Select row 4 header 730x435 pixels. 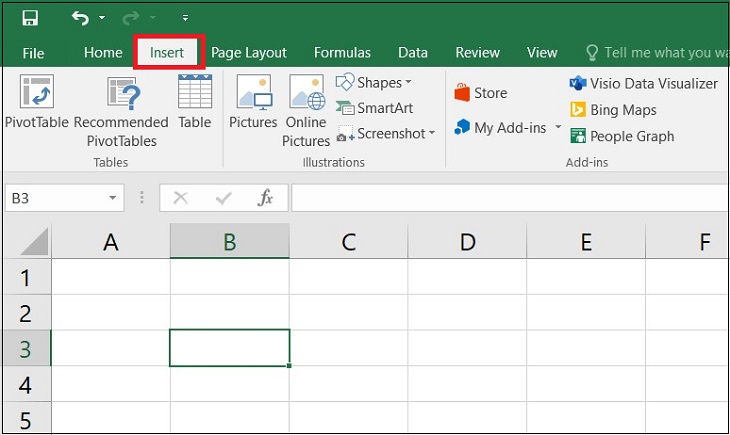pos(26,384)
